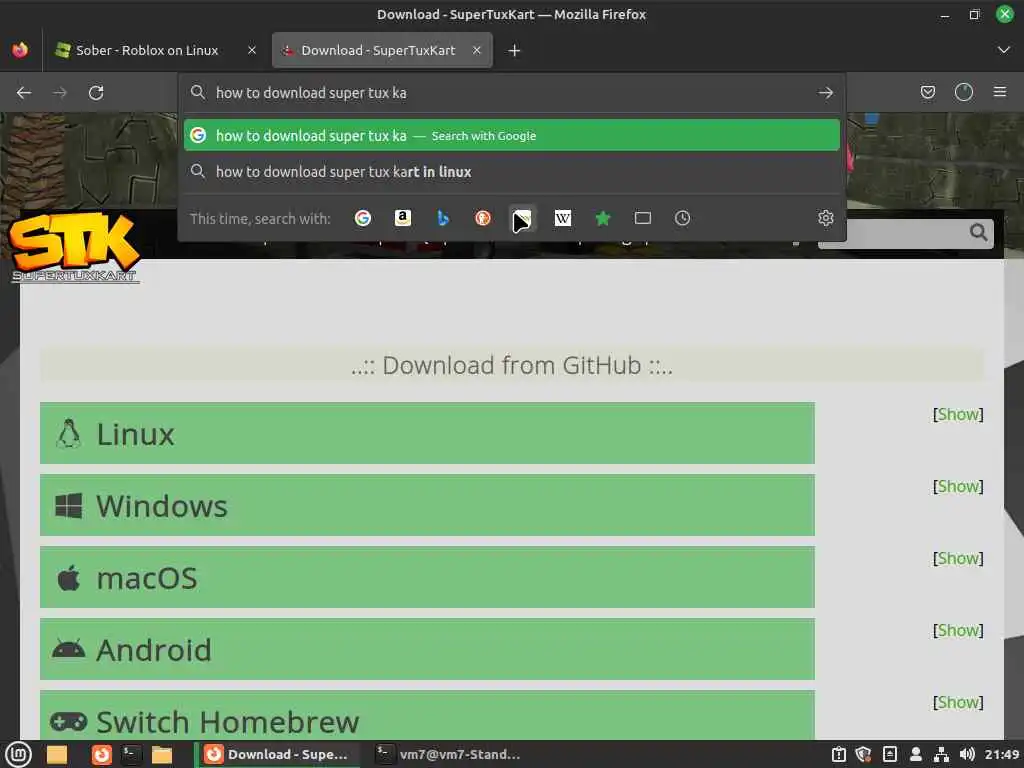The height and width of the screenshot is (768, 1024).
Task: Click Show link beside Linux
Action: click(958, 414)
